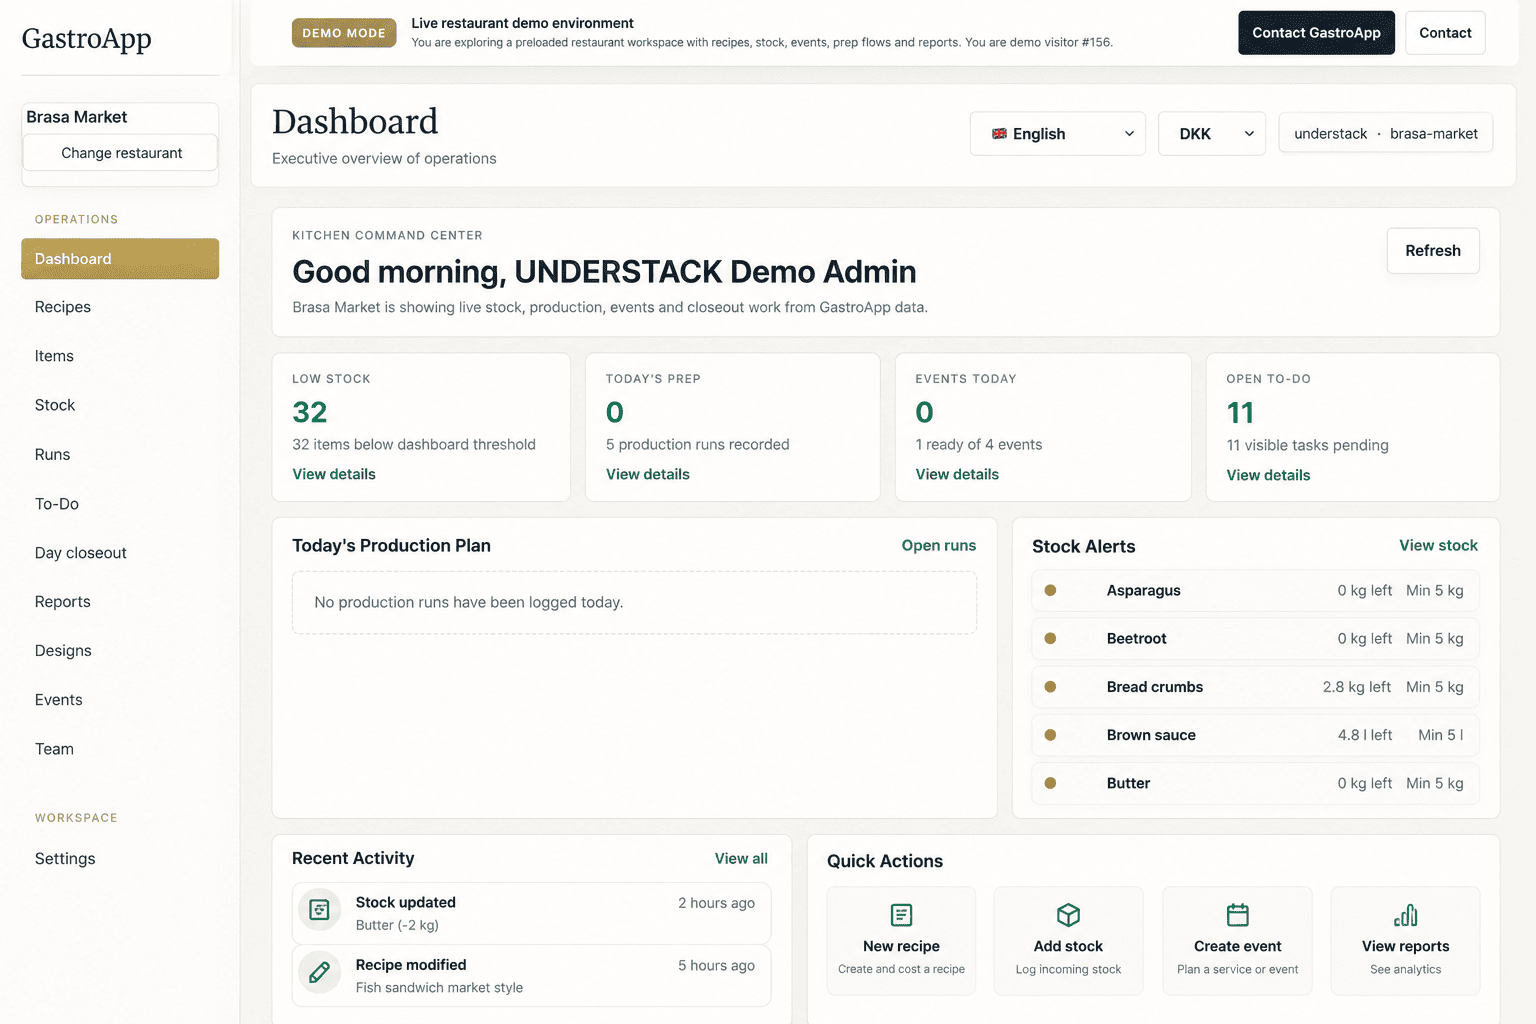The height and width of the screenshot is (1024, 1536).
Task: Click the Open To-Do count 11
Action: 1240,413
